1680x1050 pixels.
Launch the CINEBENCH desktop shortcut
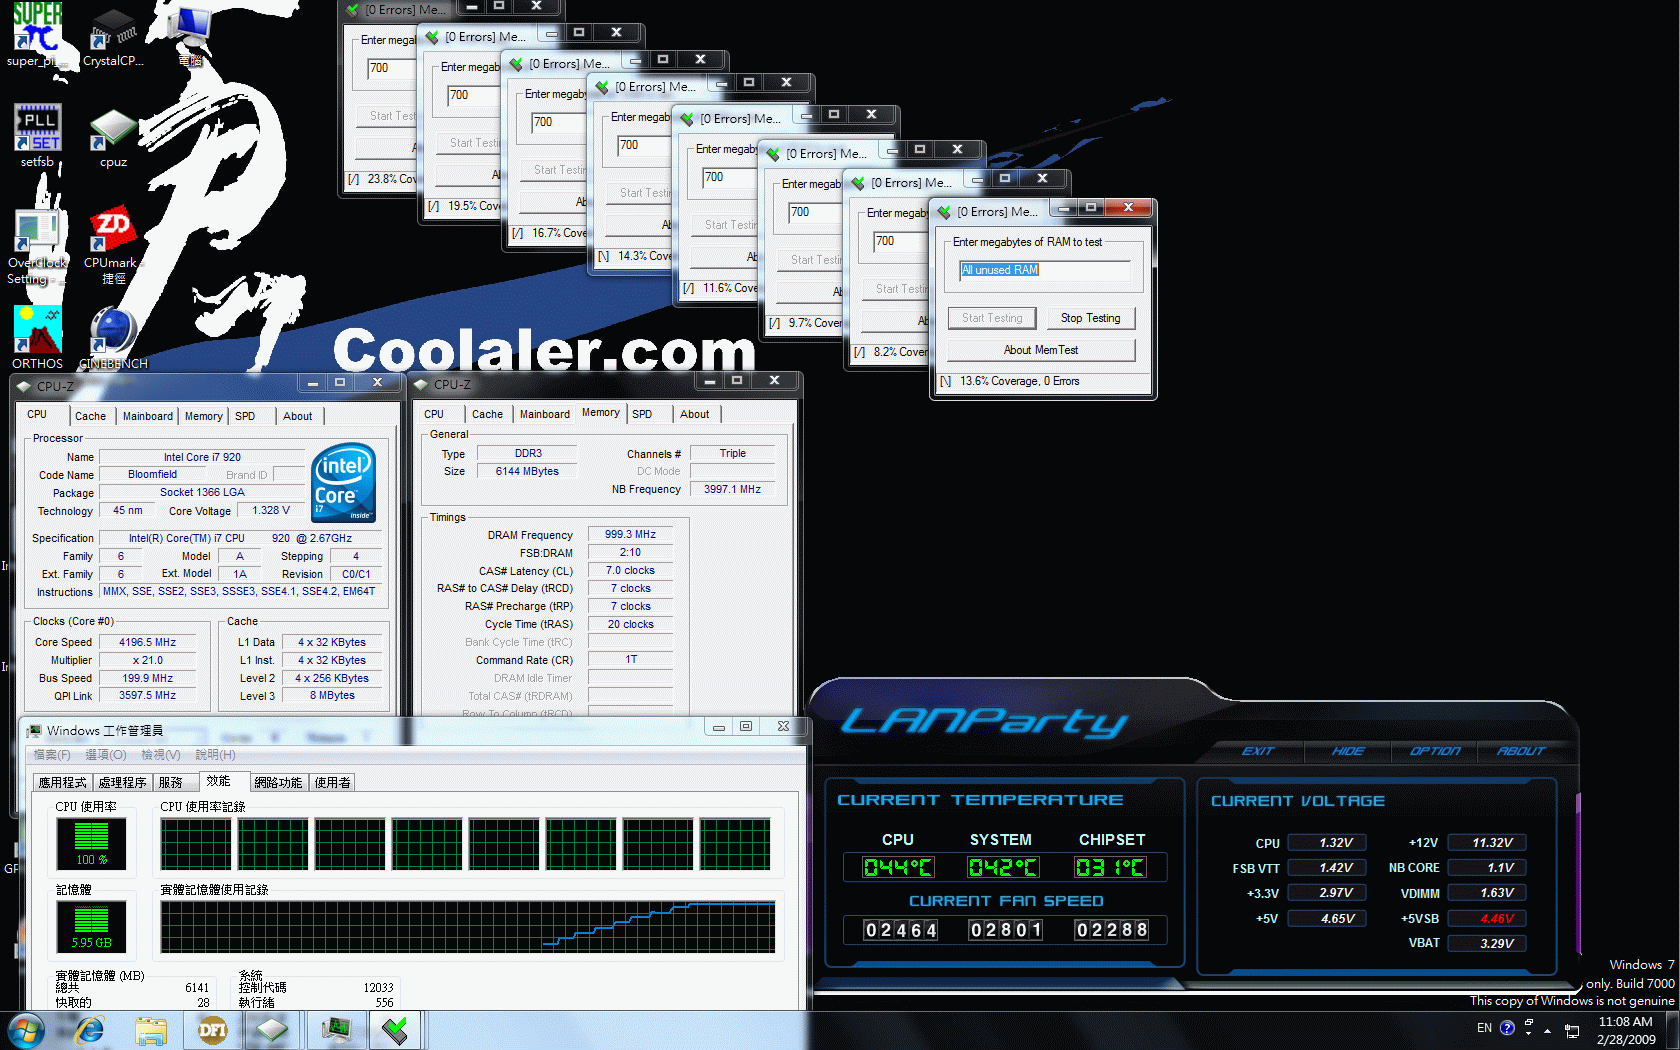point(113,338)
